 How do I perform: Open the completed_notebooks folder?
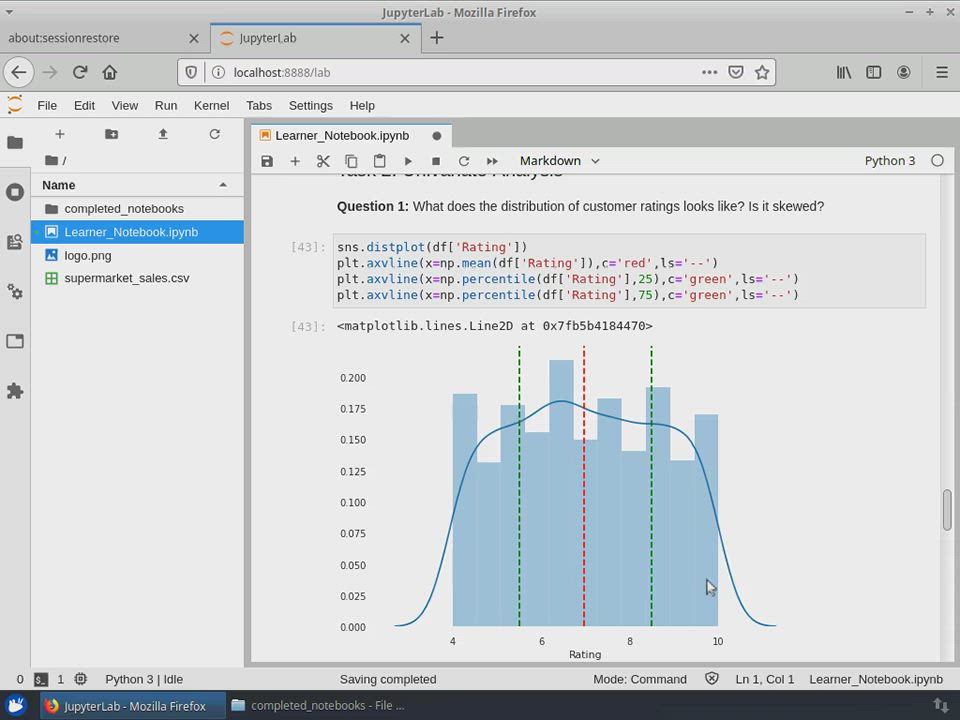tap(124, 209)
